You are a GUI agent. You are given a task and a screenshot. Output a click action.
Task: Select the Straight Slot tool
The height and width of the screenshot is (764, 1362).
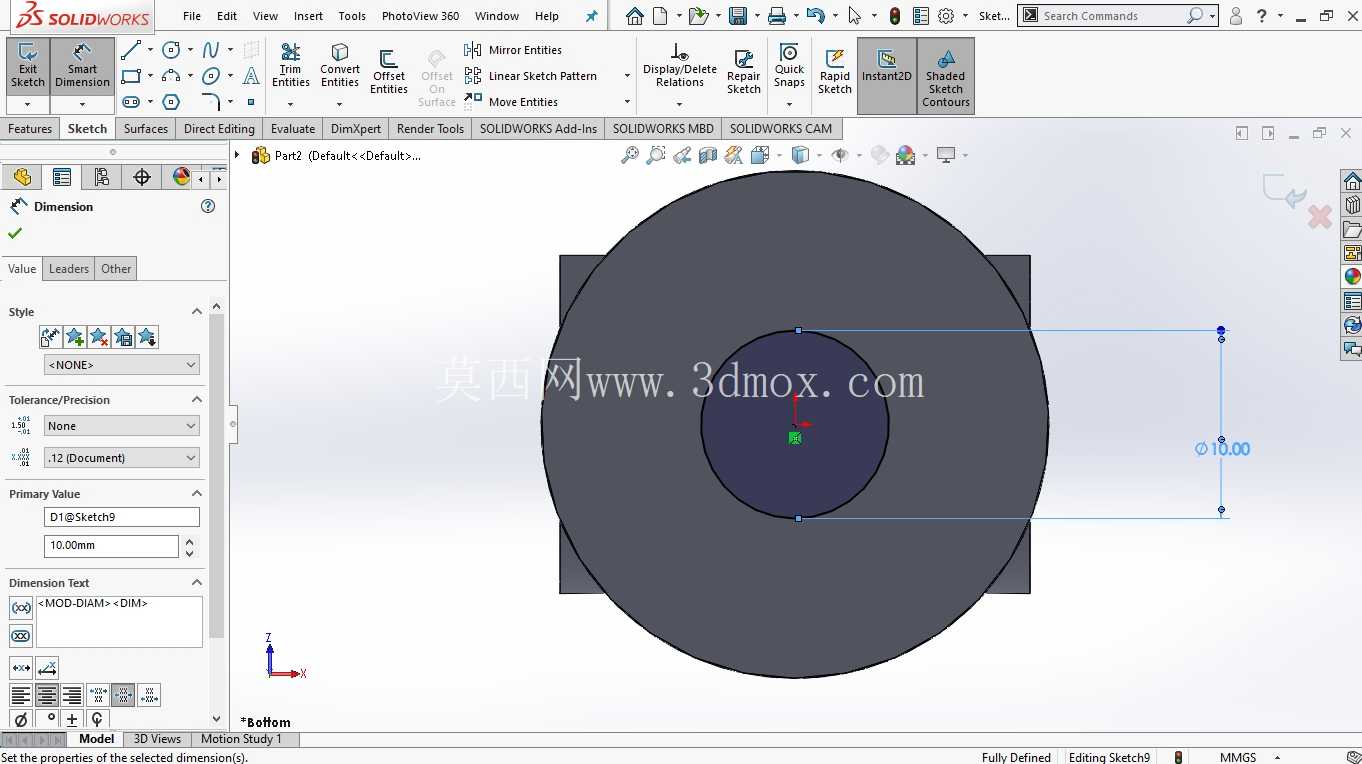pyautogui.click(x=131, y=102)
